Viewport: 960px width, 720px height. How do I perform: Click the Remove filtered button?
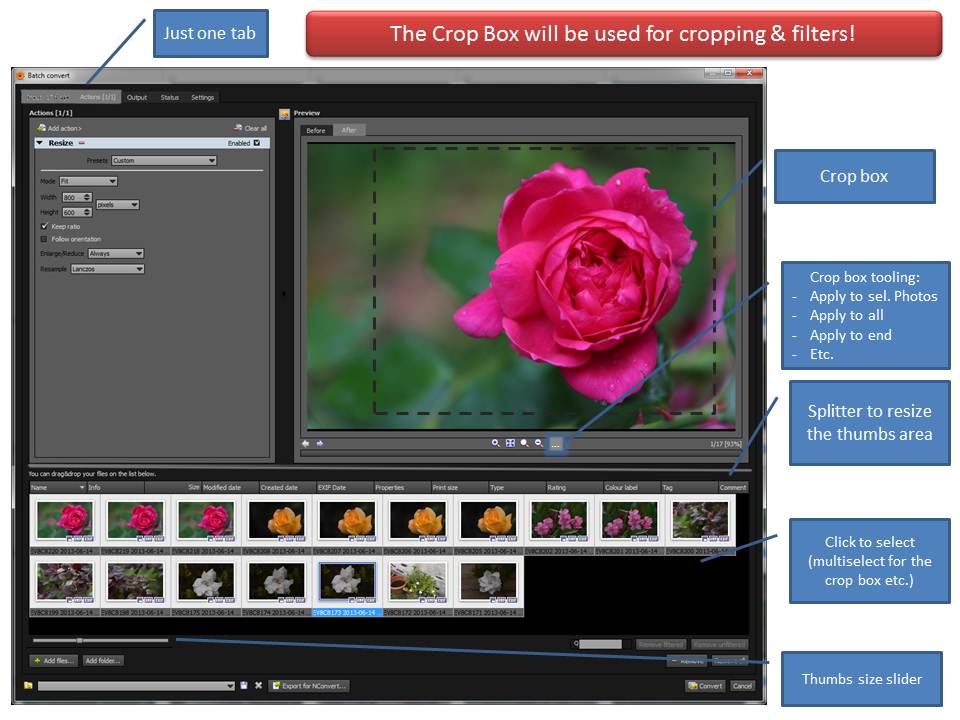coord(661,644)
